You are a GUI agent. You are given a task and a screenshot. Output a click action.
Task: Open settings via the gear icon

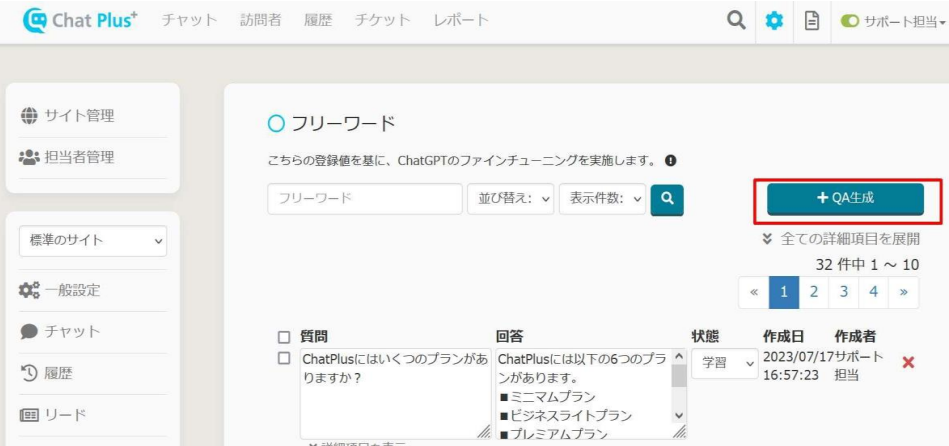point(774,21)
